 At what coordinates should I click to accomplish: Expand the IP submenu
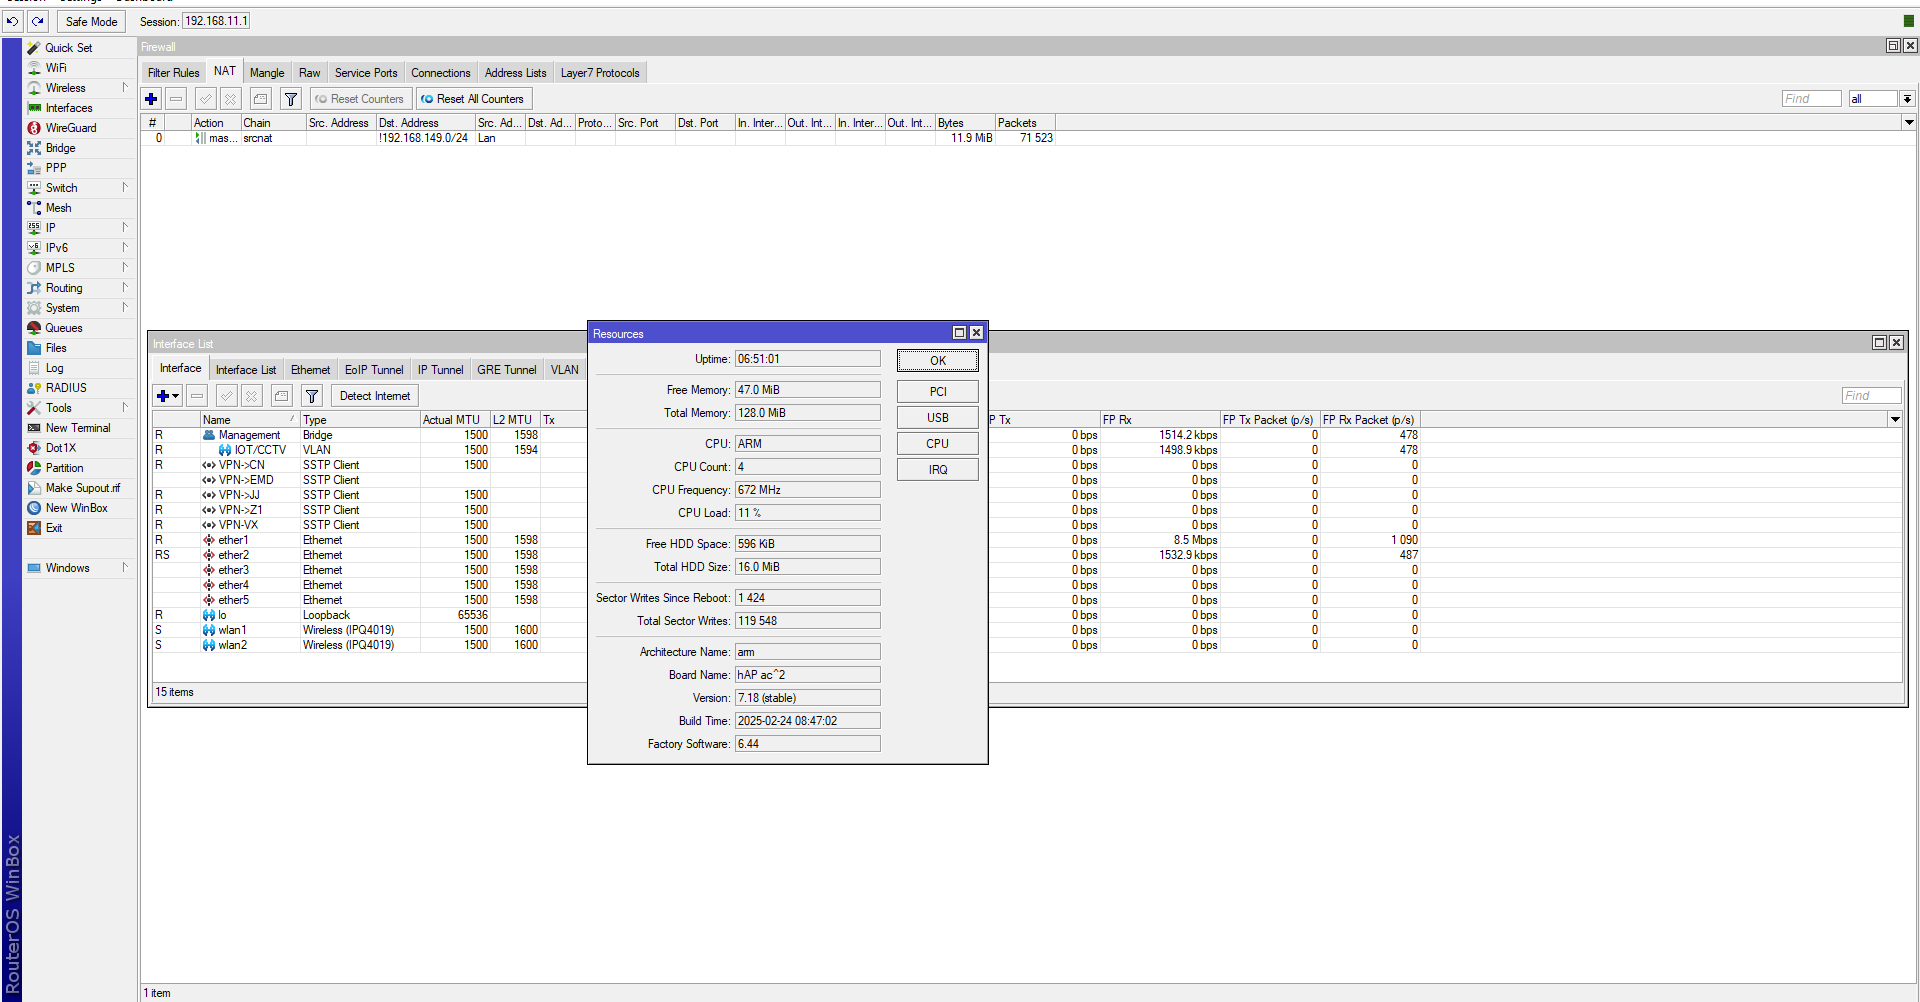[x=50, y=228]
